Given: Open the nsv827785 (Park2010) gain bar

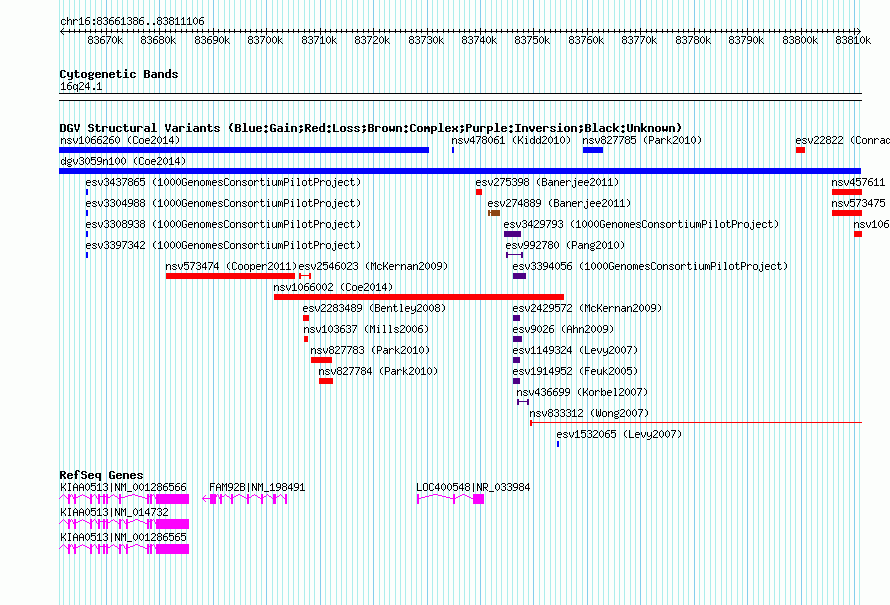Looking at the screenshot, I should click(x=593, y=150).
